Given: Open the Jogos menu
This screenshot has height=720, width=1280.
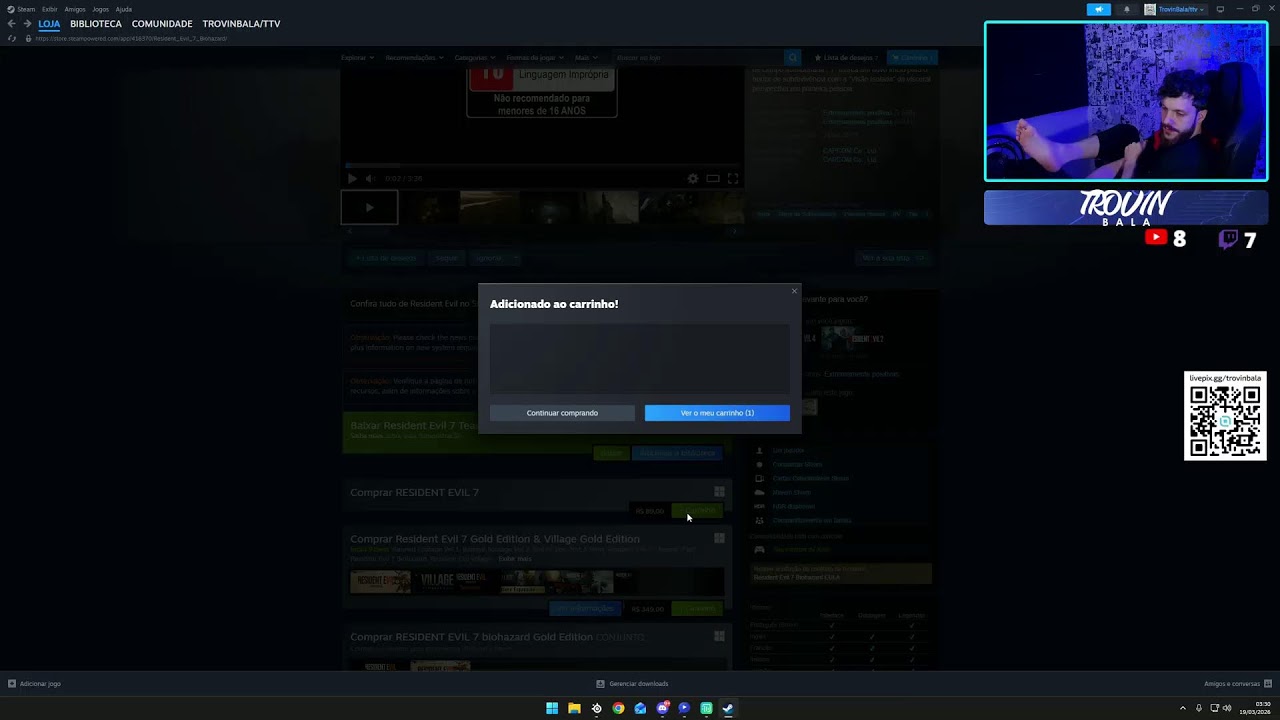Looking at the screenshot, I should (x=100, y=9).
